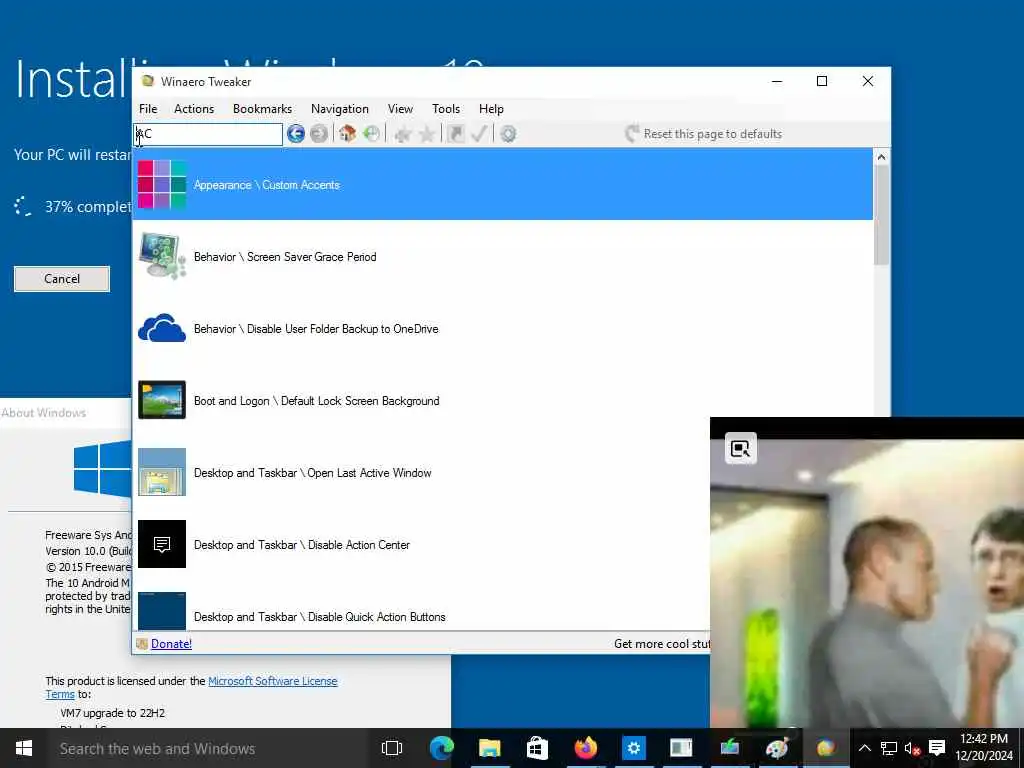Click the Donate! link
The height and width of the screenshot is (768, 1024).
click(x=171, y=644)
